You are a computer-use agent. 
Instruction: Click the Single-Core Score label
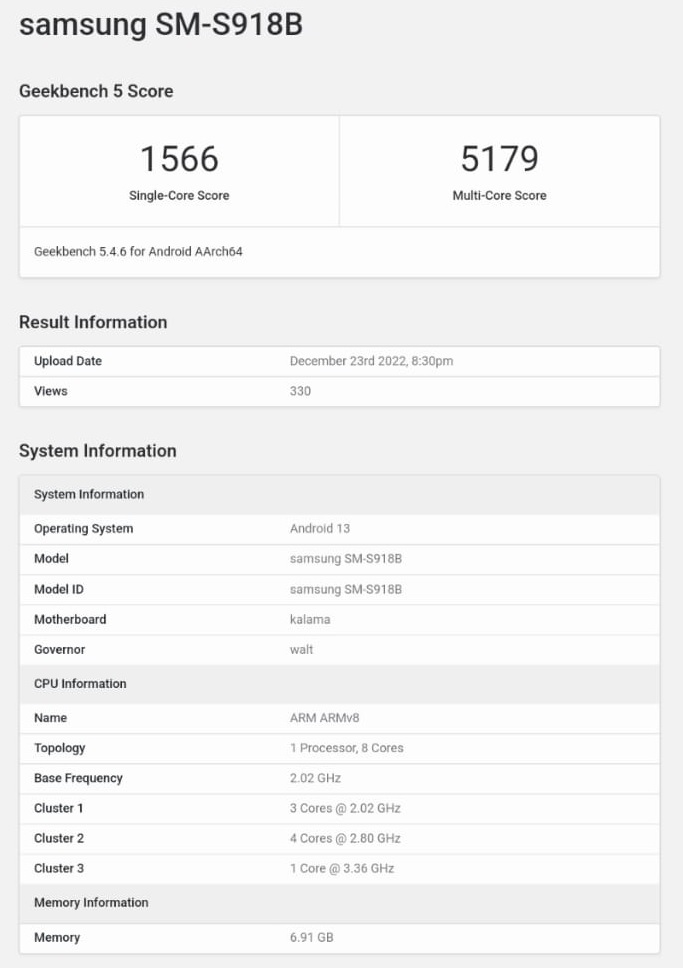[x=179, y=196]
